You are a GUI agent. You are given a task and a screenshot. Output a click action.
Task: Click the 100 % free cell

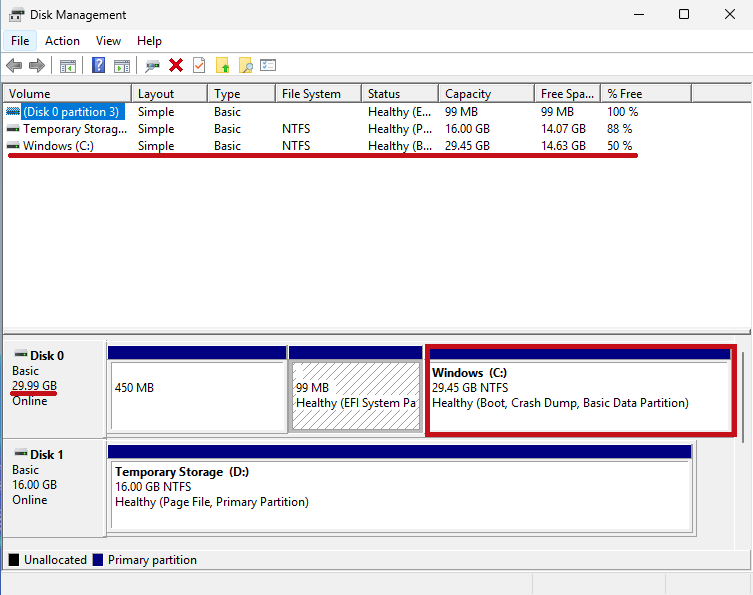(x=622, y=112)
